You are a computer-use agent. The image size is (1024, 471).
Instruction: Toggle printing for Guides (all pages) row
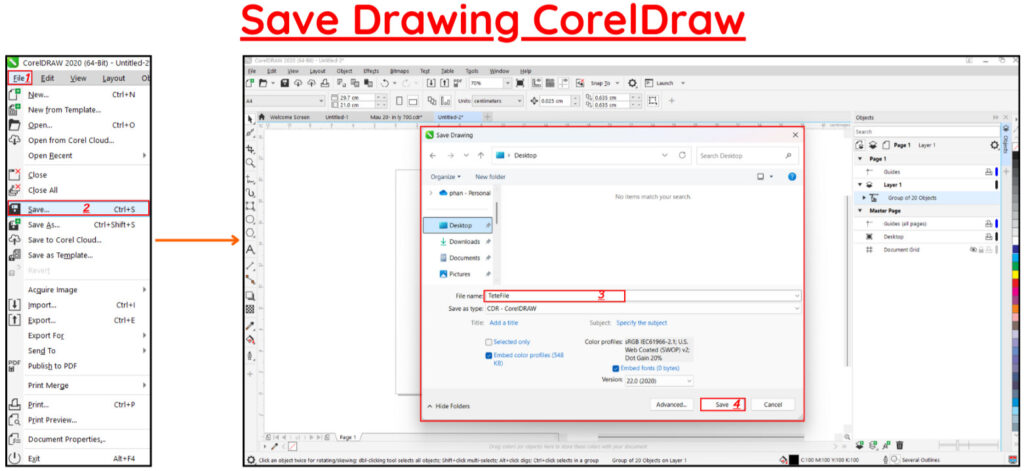(989, 223)
